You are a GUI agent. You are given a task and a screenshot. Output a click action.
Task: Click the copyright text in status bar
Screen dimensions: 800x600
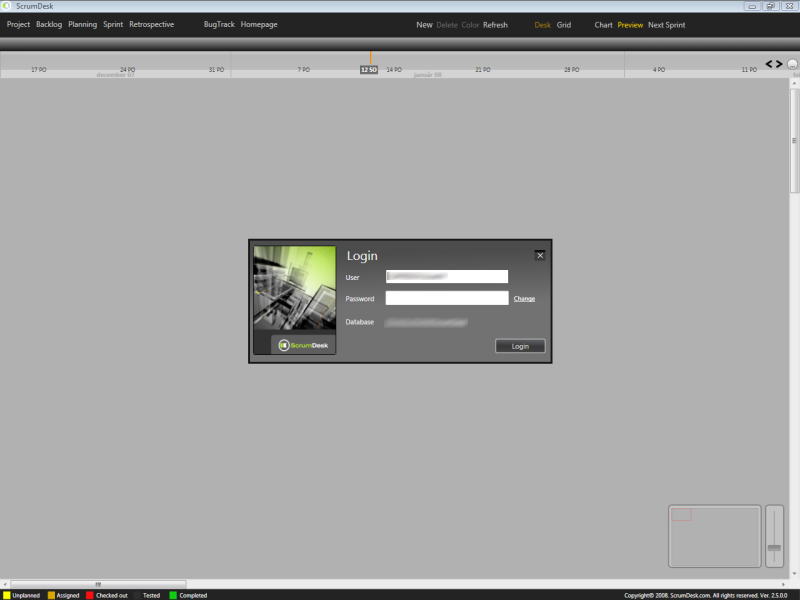pyautogui.click(x=706, y=595)
